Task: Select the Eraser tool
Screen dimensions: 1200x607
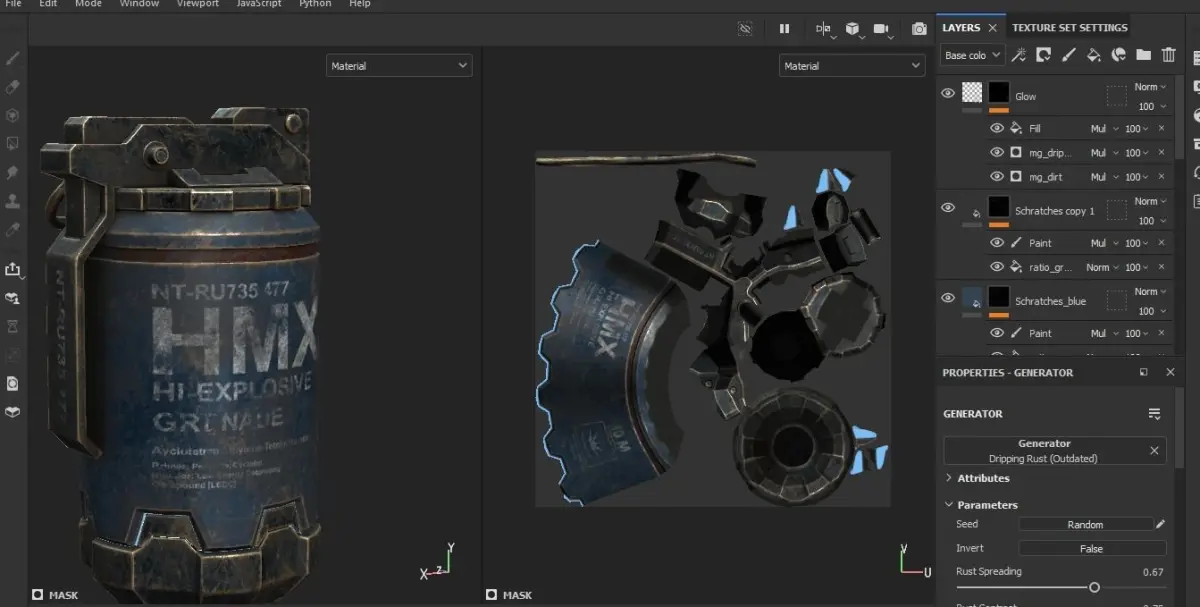Action: point(13,87)
